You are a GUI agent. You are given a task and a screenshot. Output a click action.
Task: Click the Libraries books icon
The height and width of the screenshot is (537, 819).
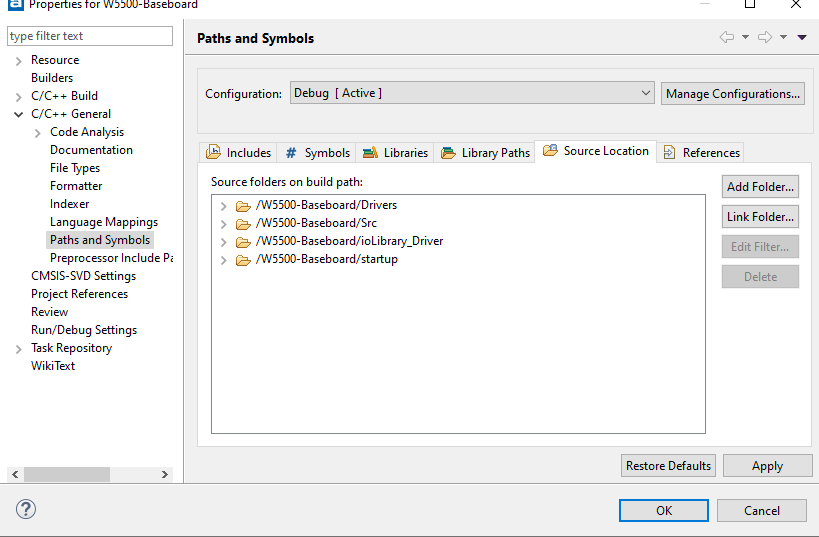(x=370, y=153)
